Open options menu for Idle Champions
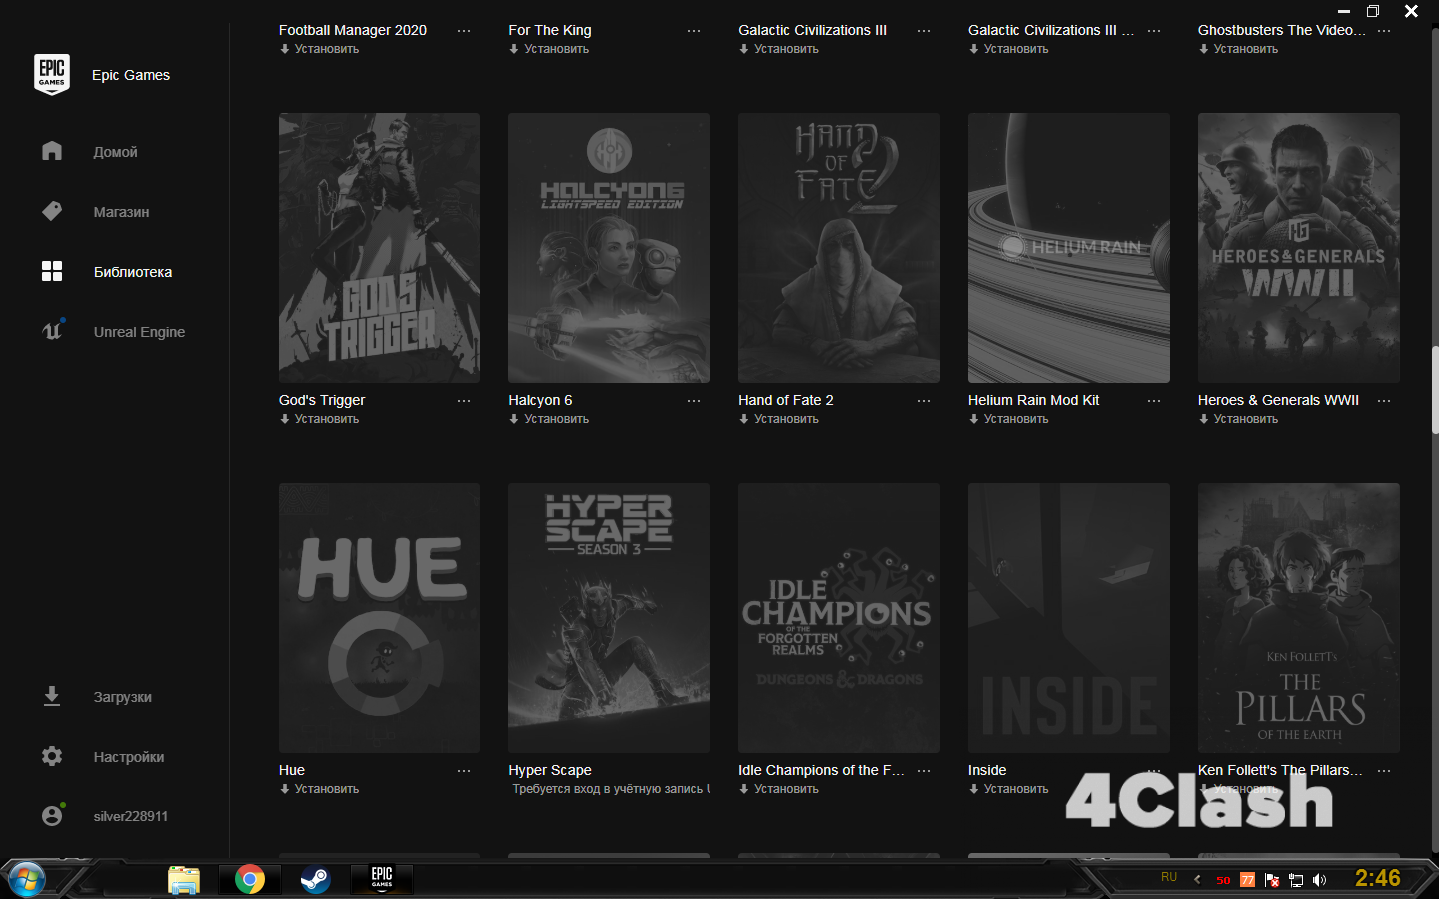1439x899 pixels. pyautogui.click(x=924, y=770)
